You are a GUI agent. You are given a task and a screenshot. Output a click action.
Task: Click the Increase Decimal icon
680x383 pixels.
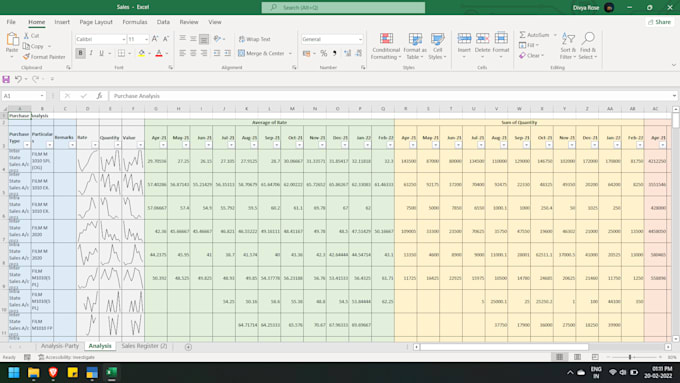click(x=347, y=53)
